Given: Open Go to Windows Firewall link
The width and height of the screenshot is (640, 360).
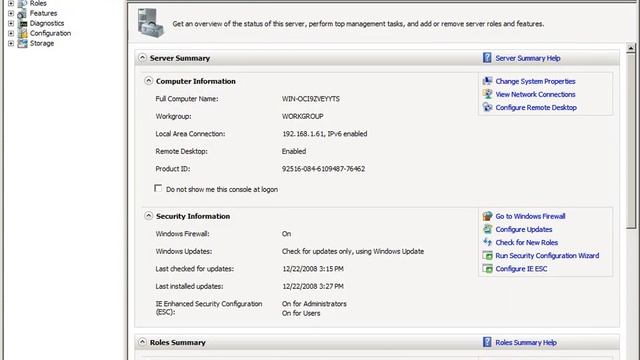Looking at the screenshot, I should click(x=530, y=216).
